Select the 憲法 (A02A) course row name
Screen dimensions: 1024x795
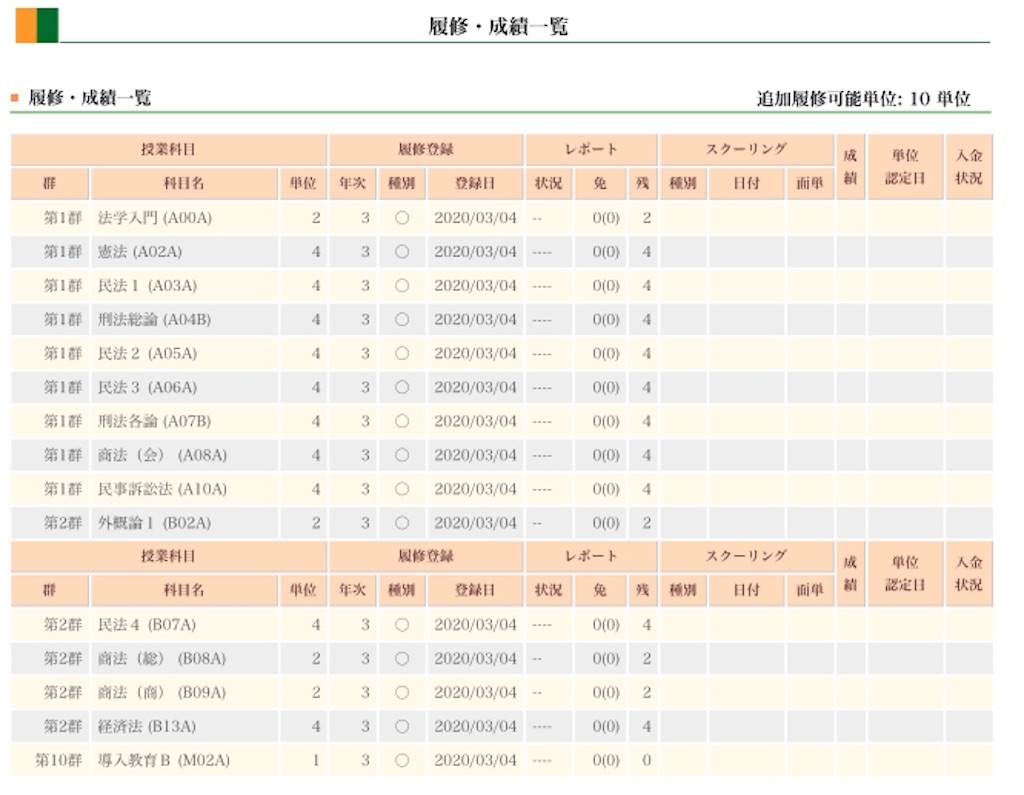pyautogui.click(x=140, y=252)
